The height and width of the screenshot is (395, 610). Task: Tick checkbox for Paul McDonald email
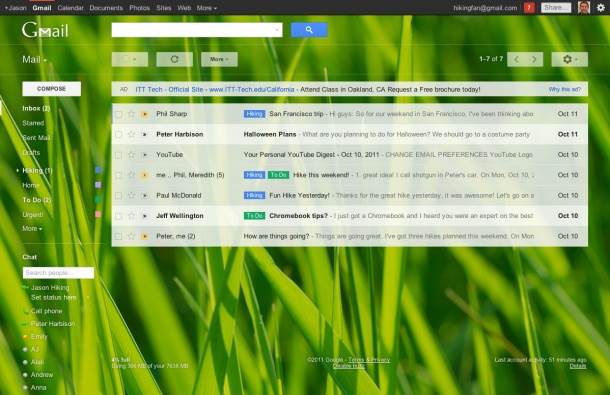119,196
